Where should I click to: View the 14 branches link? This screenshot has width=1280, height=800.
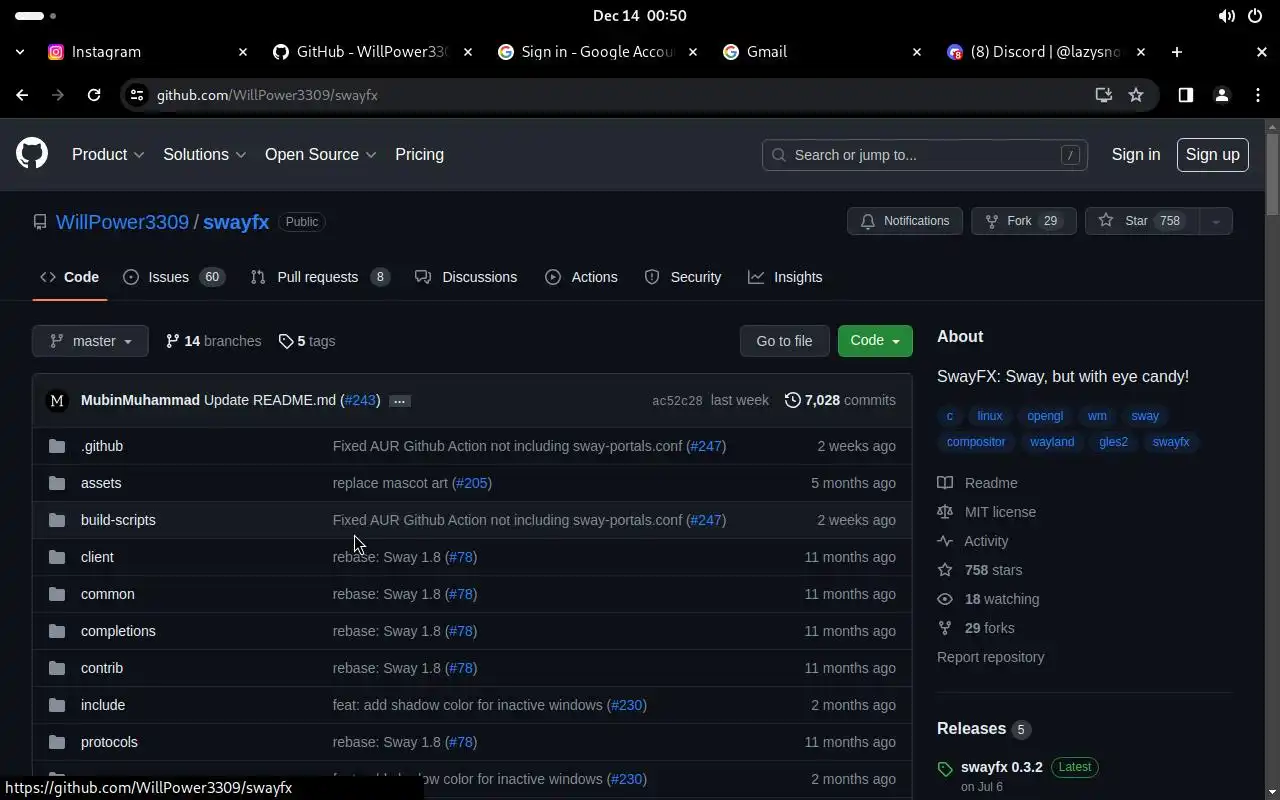pyautogui.click(x=213, y=341)
